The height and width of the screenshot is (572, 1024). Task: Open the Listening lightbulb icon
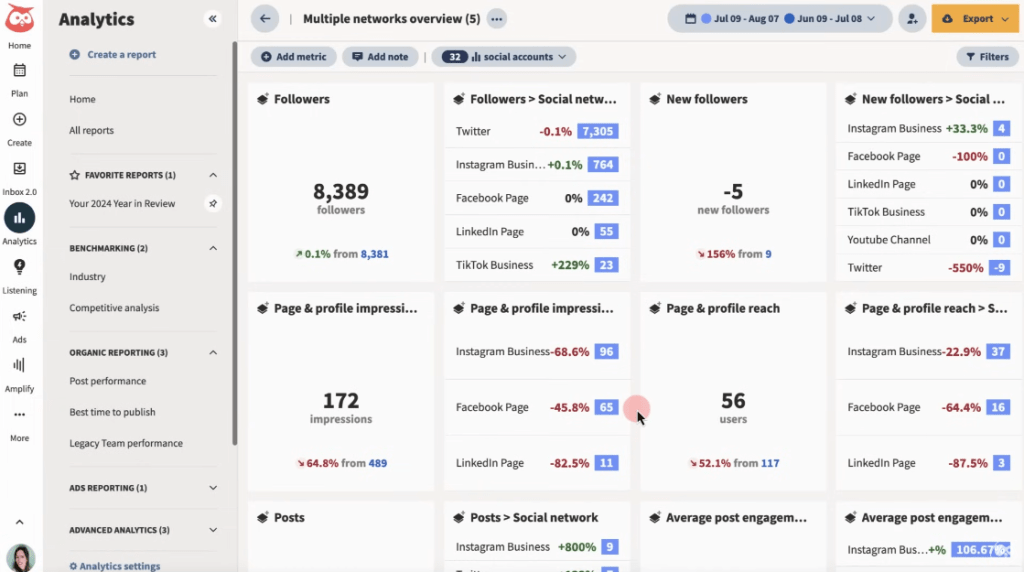coord(20,266)
